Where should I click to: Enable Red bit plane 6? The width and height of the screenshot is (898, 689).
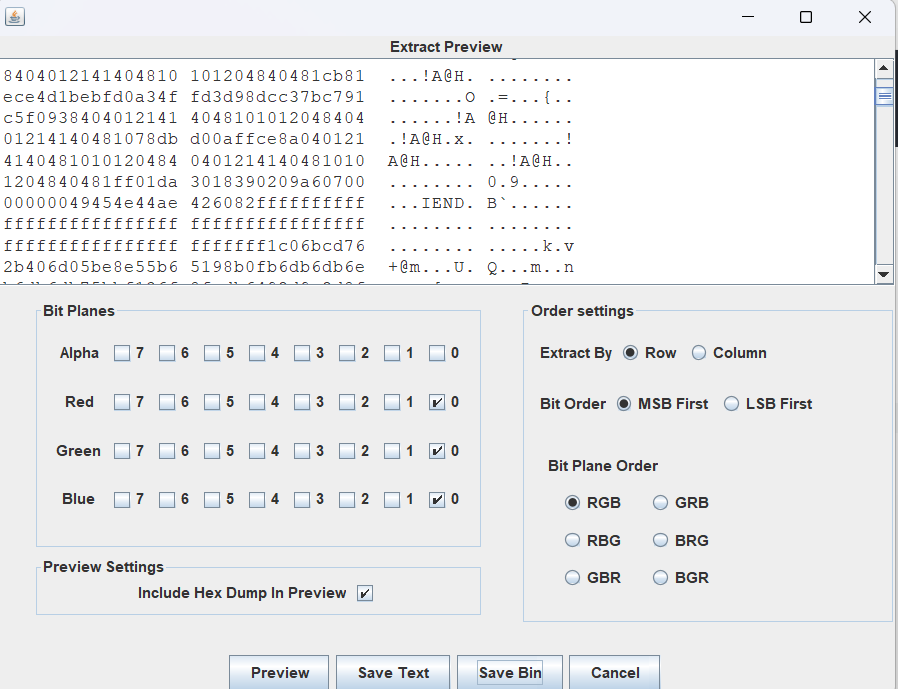(167, 402)
